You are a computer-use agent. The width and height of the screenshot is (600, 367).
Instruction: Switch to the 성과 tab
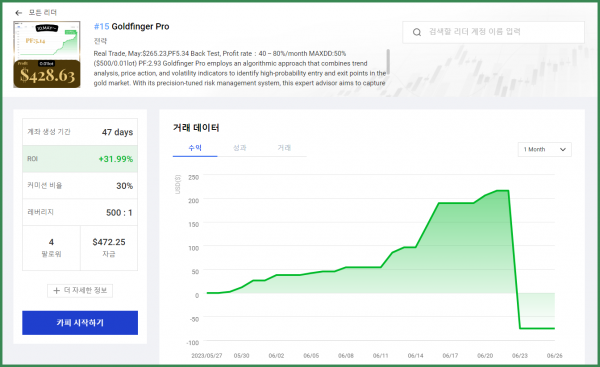pyautogui.click(x=240, y=148)
